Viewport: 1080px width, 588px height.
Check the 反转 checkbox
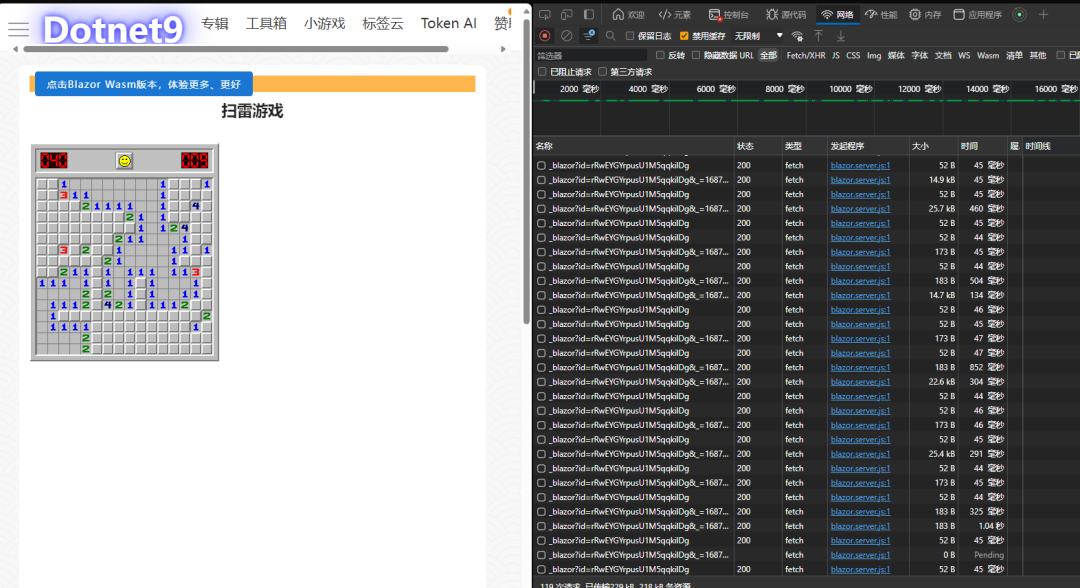pos(660,55)
